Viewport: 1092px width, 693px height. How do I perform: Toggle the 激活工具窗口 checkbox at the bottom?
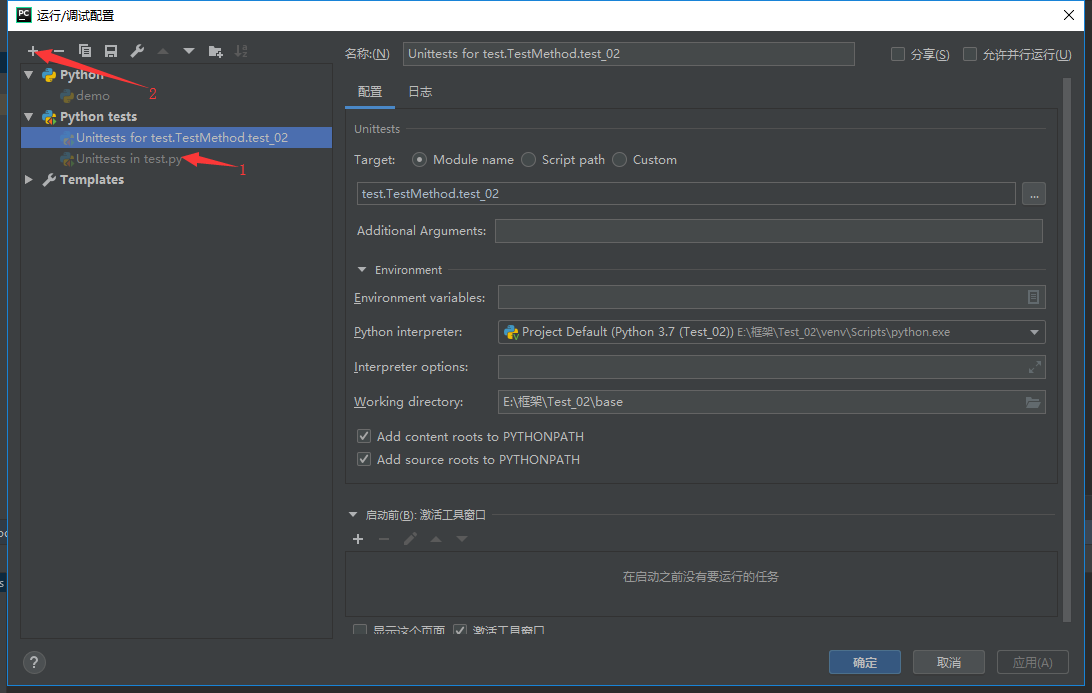click(x=460, y=630)
